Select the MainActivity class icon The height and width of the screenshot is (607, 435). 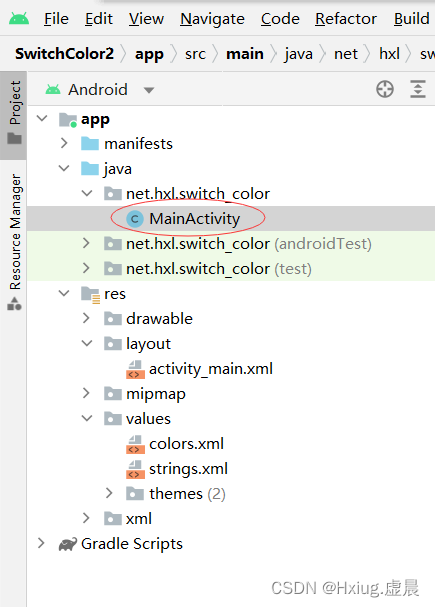(135, 219)
